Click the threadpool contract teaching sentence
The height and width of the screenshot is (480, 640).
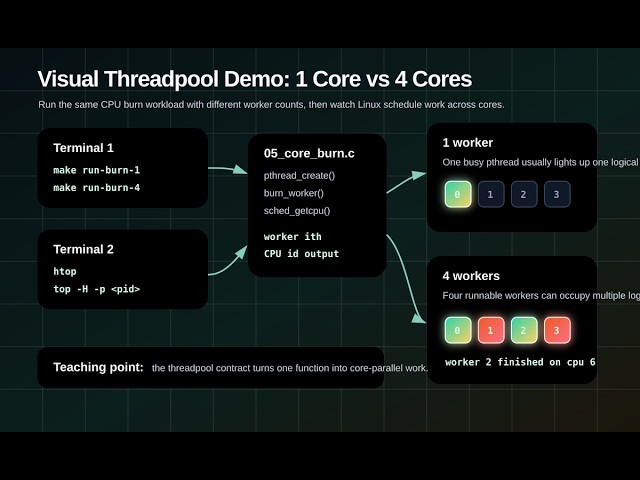click(x=290, y=368)
